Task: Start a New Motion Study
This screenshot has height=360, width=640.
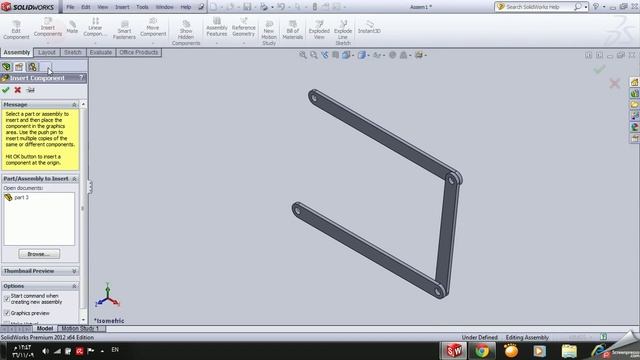Action: tap(269, 32)
